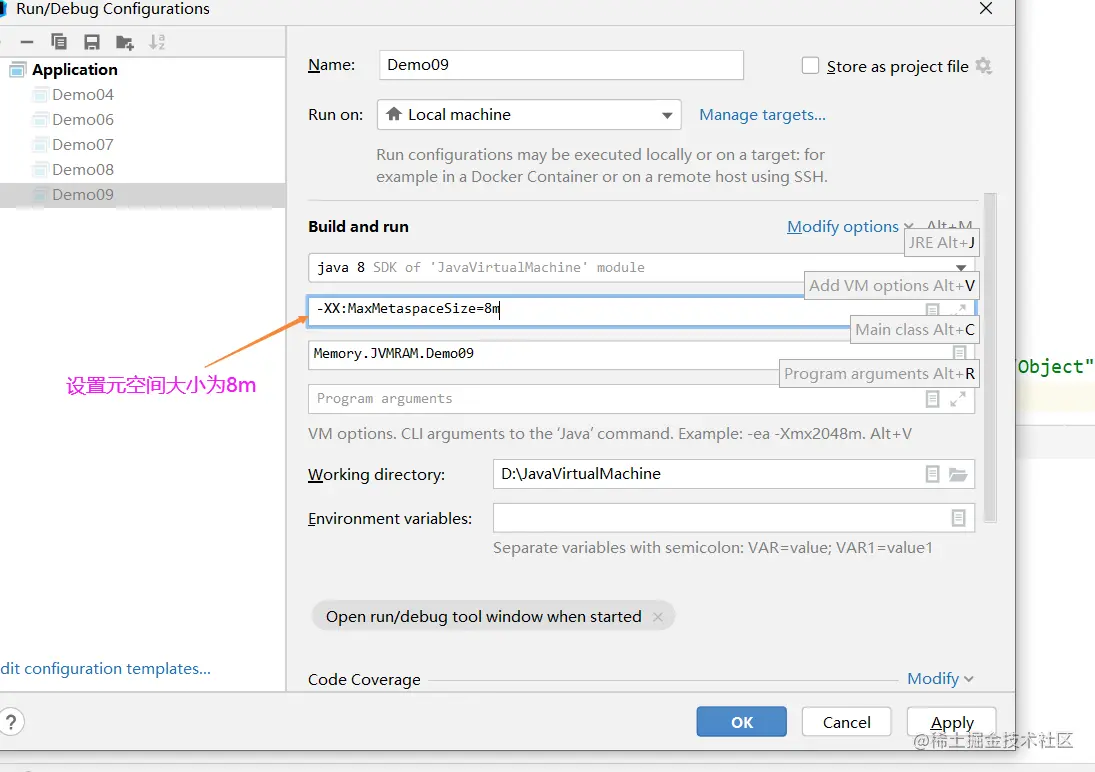The width and height of the screenshot is (1095, 772).
Task: Expand the VM options field
Action: pos(961,309)
